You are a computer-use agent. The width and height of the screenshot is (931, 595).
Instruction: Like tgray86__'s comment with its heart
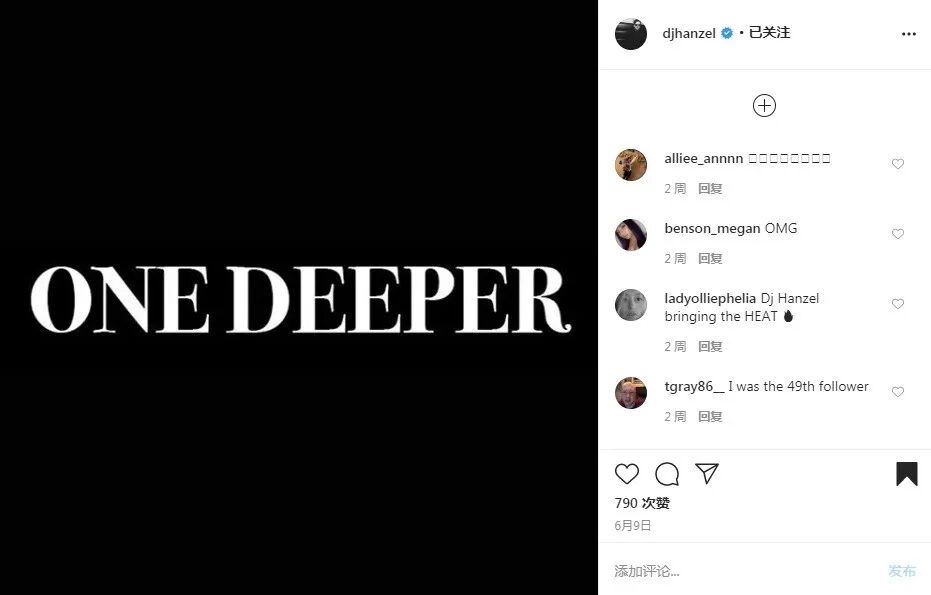coord(898,392)
